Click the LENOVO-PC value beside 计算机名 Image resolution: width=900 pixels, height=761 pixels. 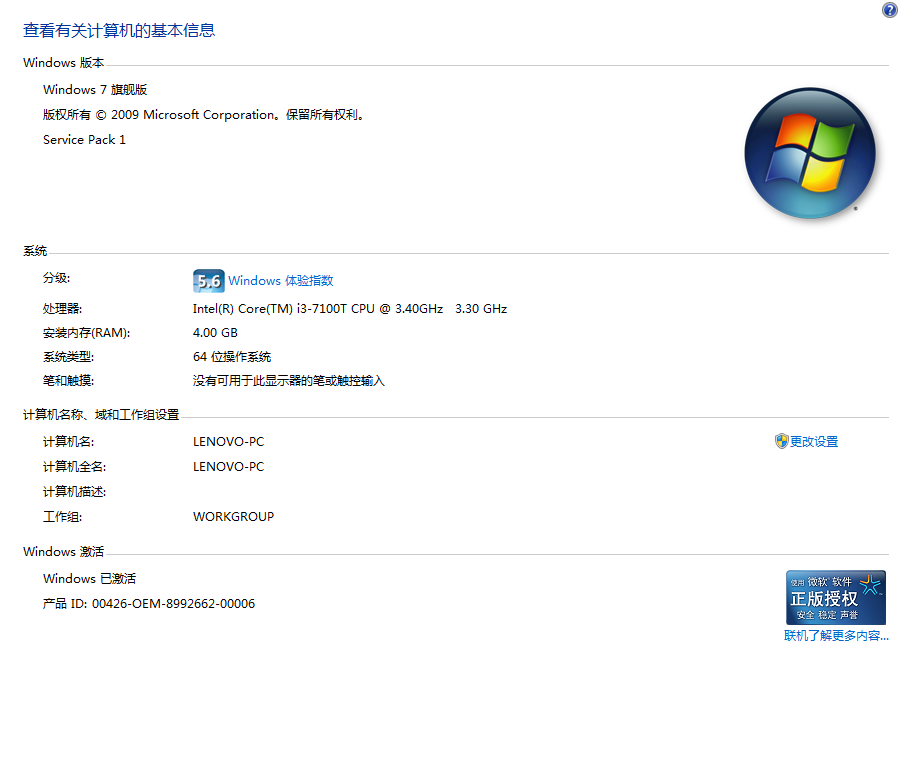click(x=228, y=442)
